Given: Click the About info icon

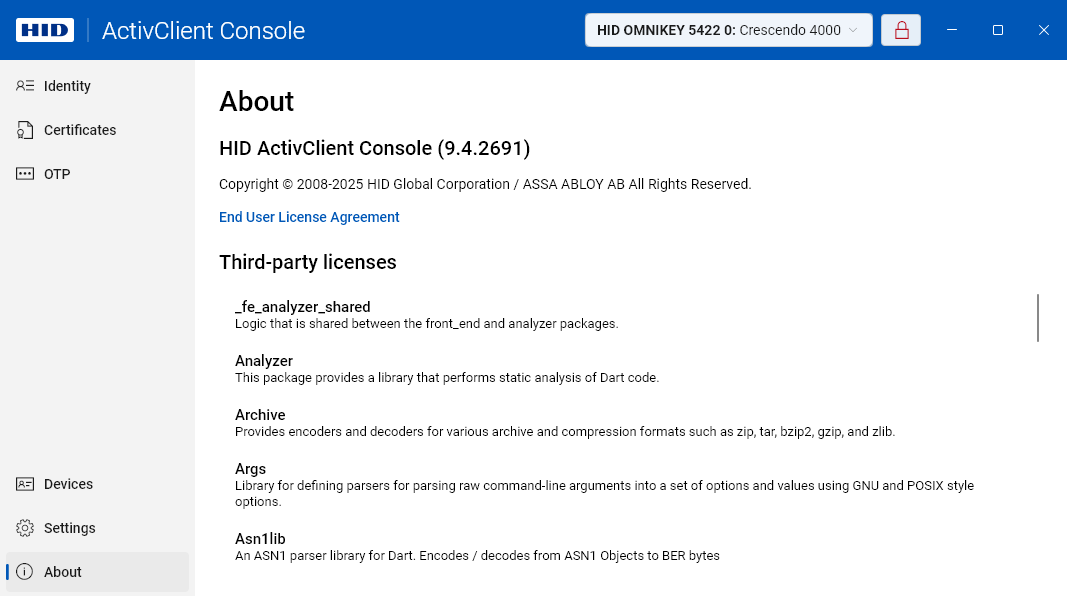Looking at the screenshot, I should (x=26, y=572).
